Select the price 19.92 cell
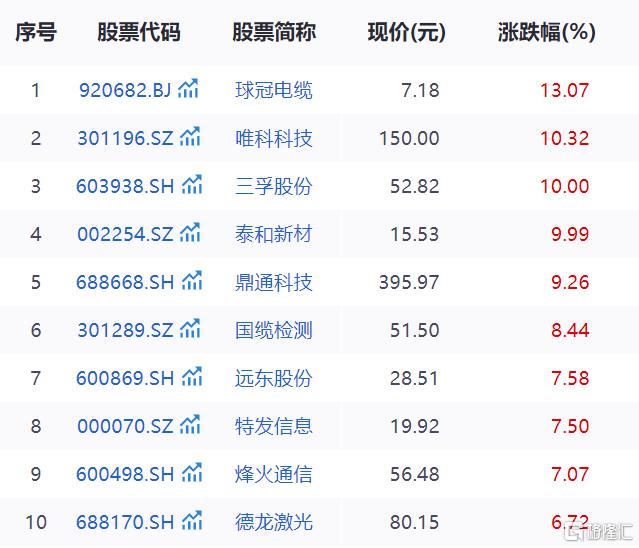This screenshot has width=639, height=548. click(x=415, y=426)
